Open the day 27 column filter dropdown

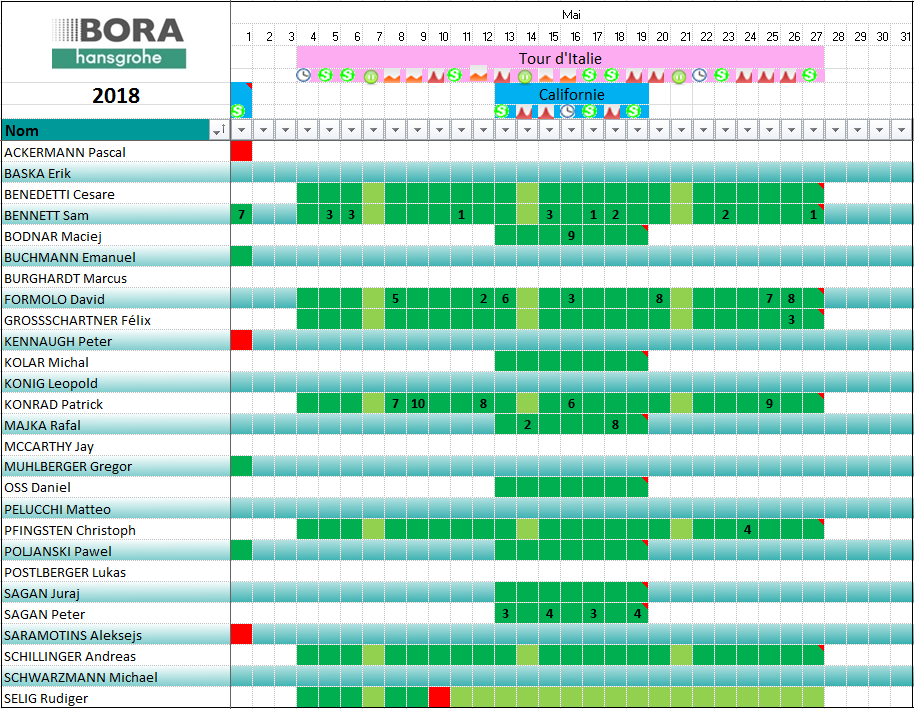[x=813, y=130]
